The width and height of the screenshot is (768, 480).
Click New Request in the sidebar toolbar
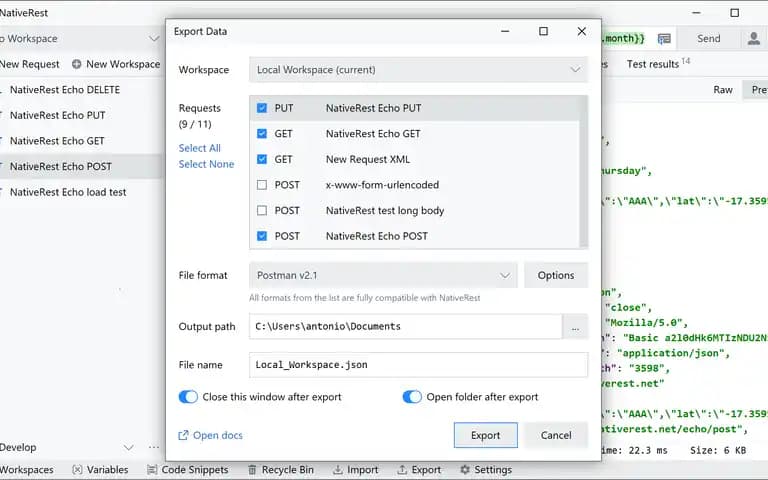(29, 64)
